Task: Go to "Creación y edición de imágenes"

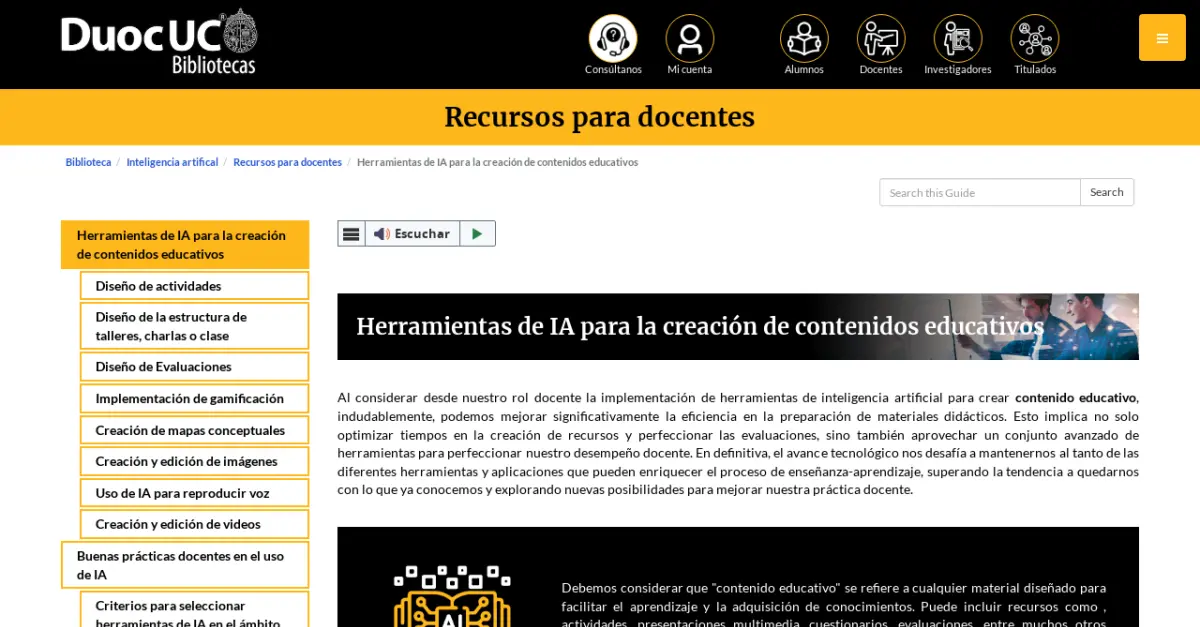Action: pyautogui.click(x=194, y=461)
